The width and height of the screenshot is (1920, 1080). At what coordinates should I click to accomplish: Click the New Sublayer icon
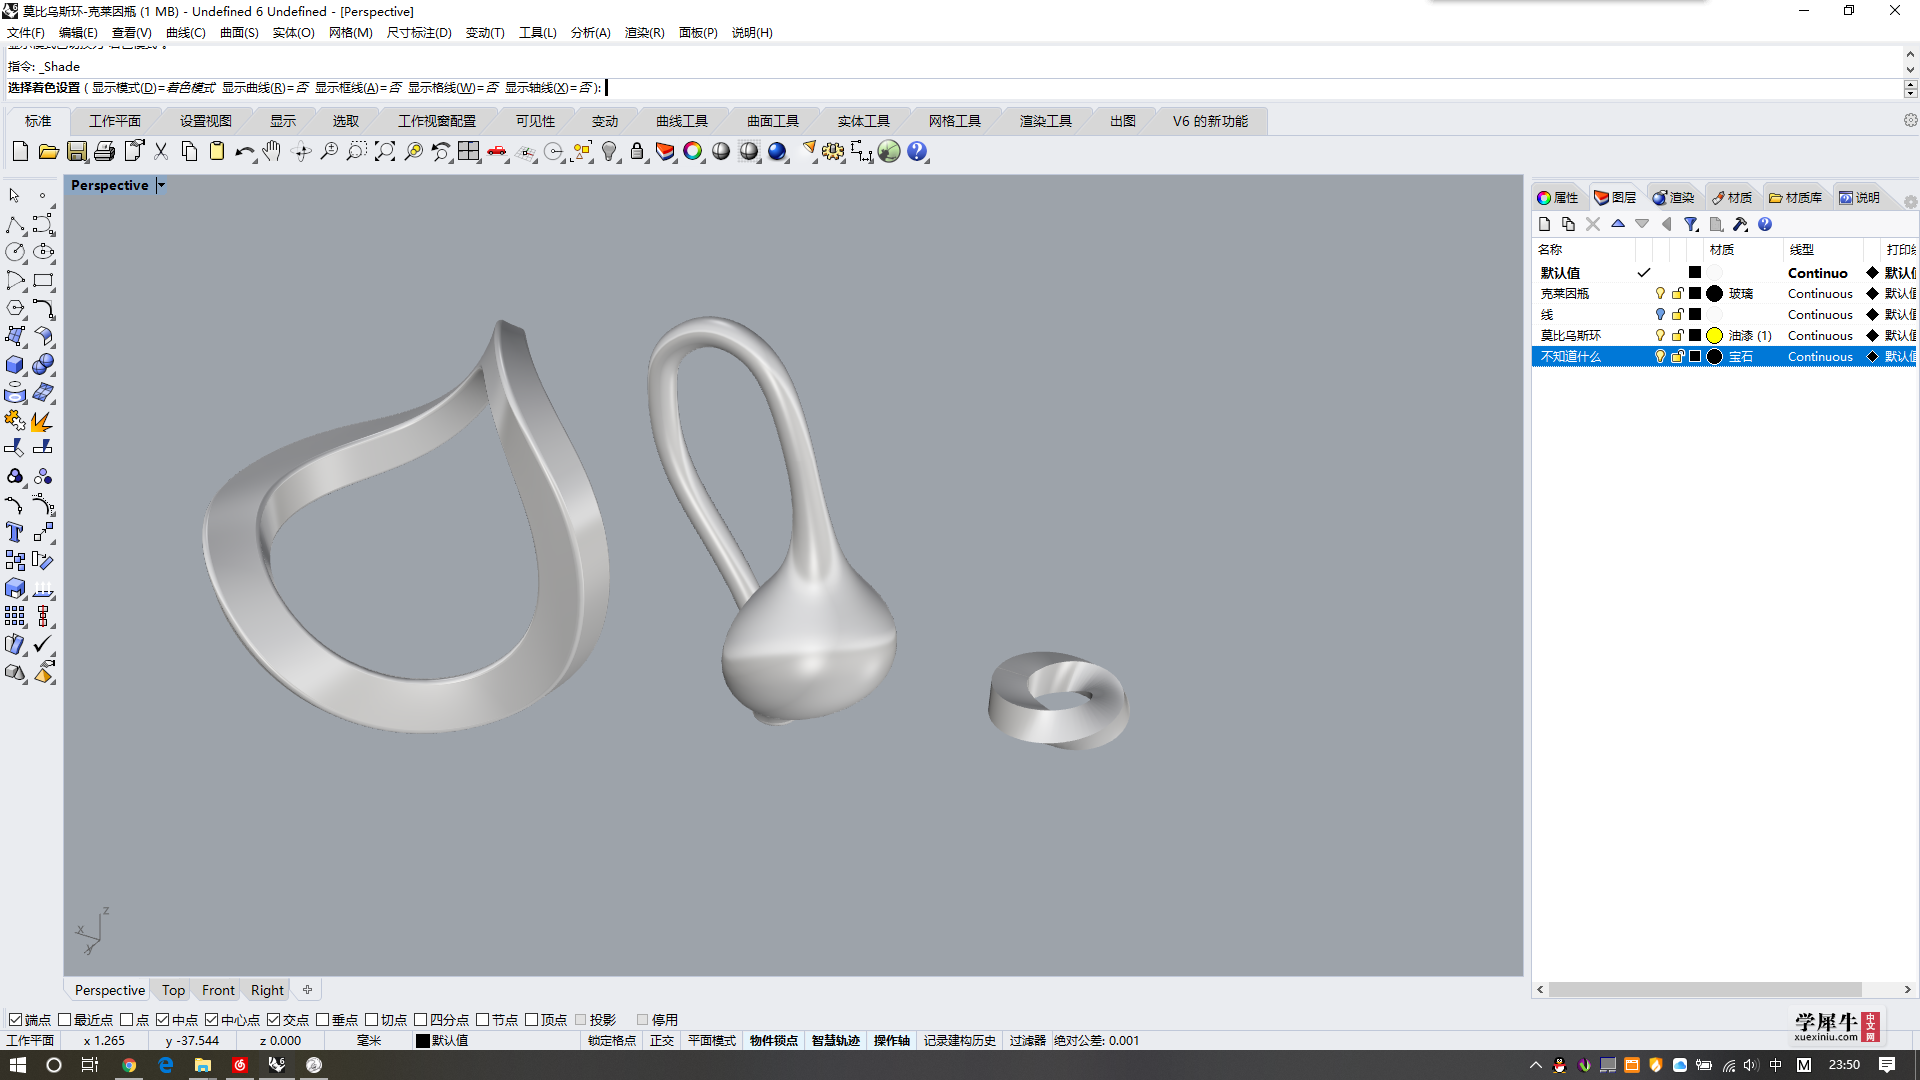(x=1569, y=224)
